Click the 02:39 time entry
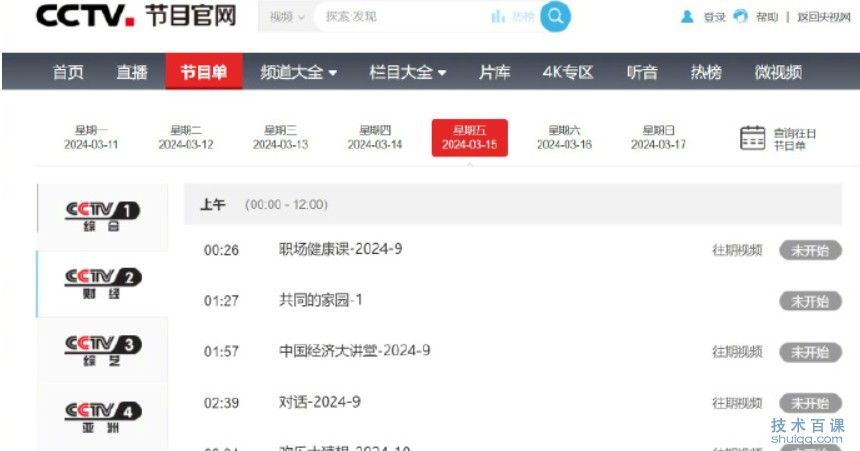The image size is (860, 451). (x=221, y=403)
